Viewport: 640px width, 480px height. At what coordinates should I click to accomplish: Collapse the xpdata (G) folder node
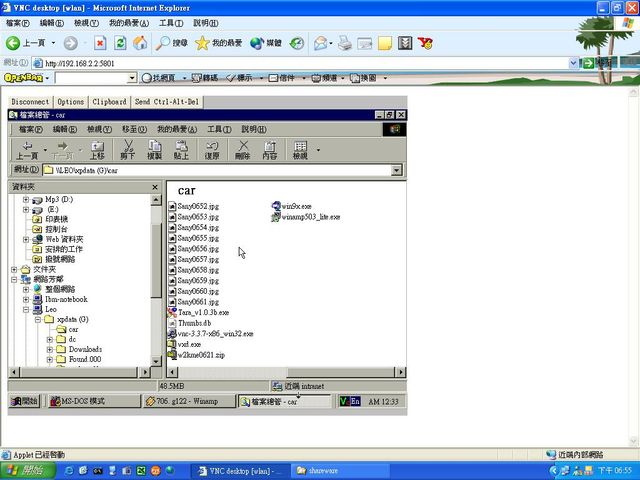pyautogui.click(x=38, y=320)
